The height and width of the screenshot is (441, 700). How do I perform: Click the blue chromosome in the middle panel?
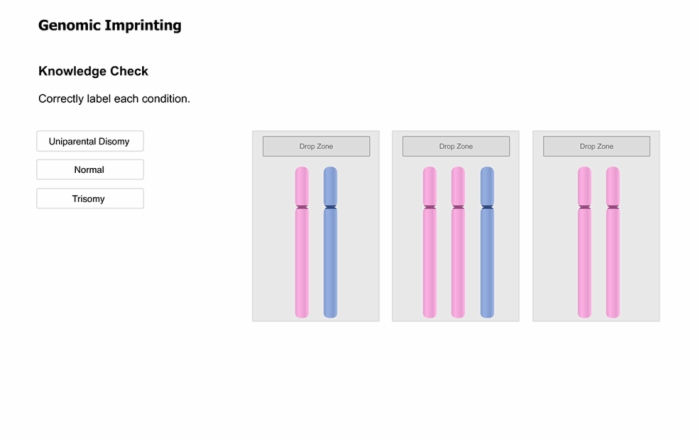(x=487, y=242)
